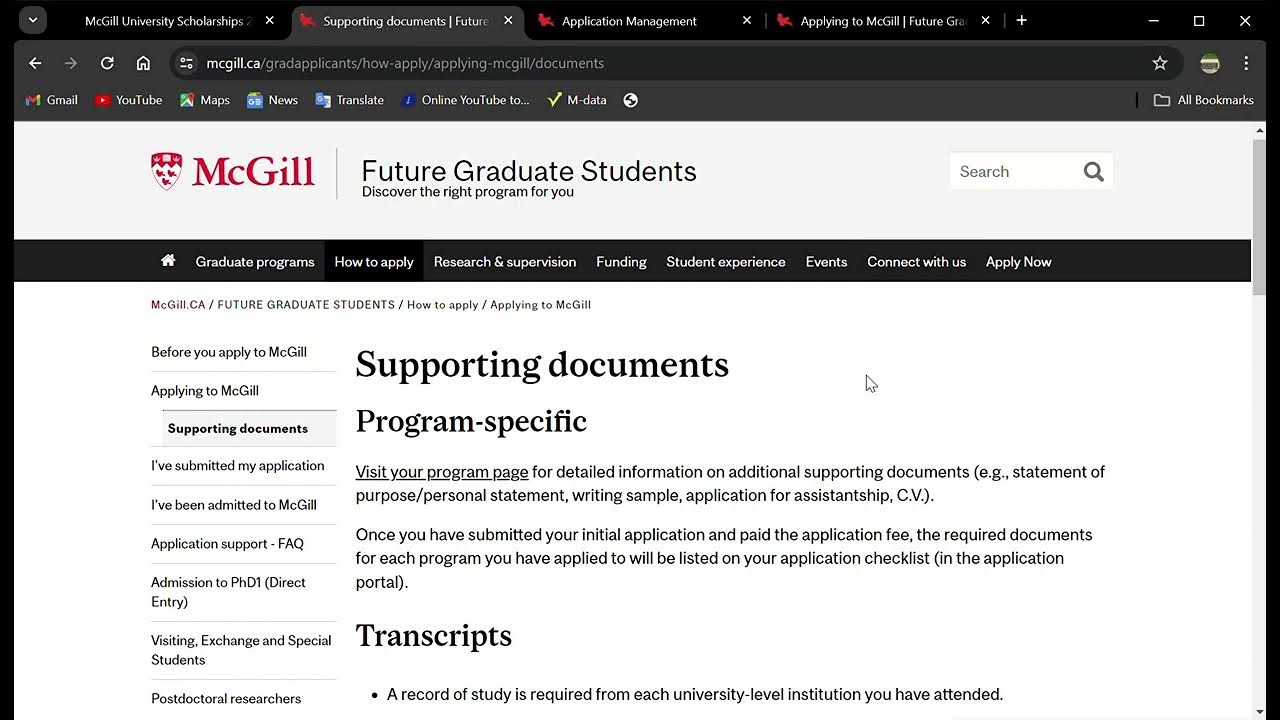The width and height of the screenshot is (1280, 720).
Task: Click into the Search input field
Action: tap(1012, 172)
